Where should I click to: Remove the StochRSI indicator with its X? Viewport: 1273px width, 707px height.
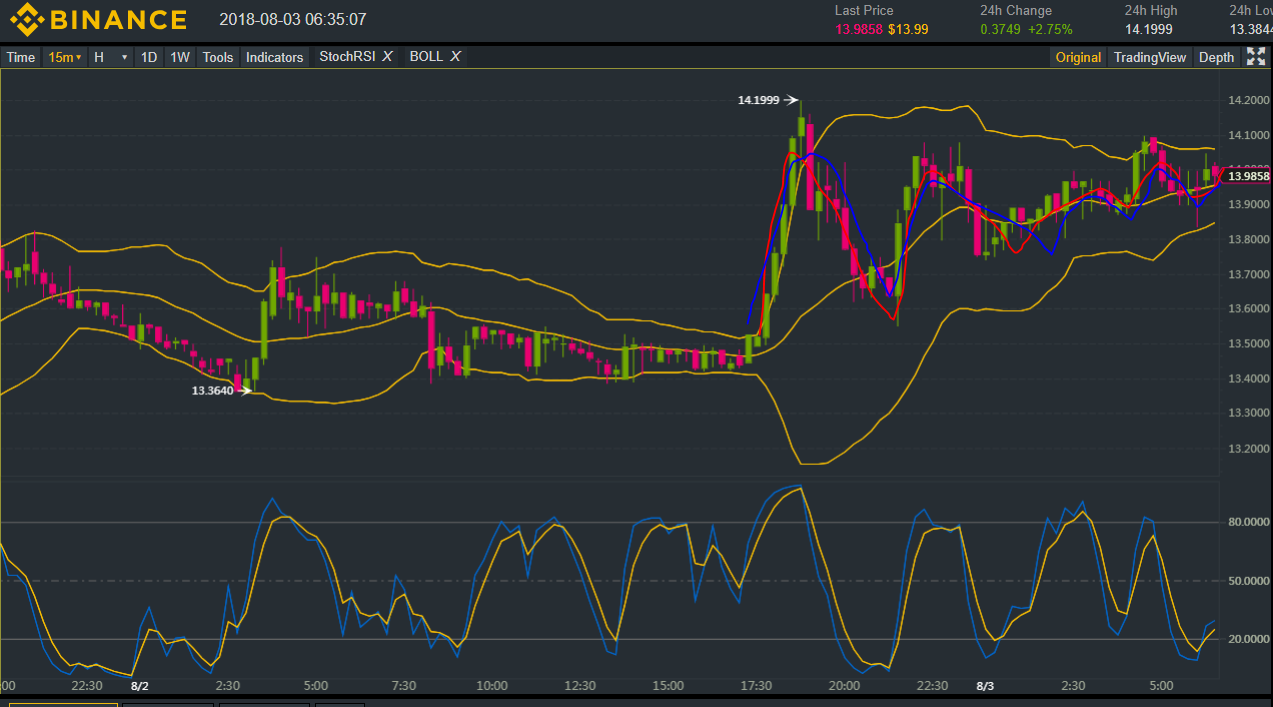pyautogui.click(x=387, y=56)
